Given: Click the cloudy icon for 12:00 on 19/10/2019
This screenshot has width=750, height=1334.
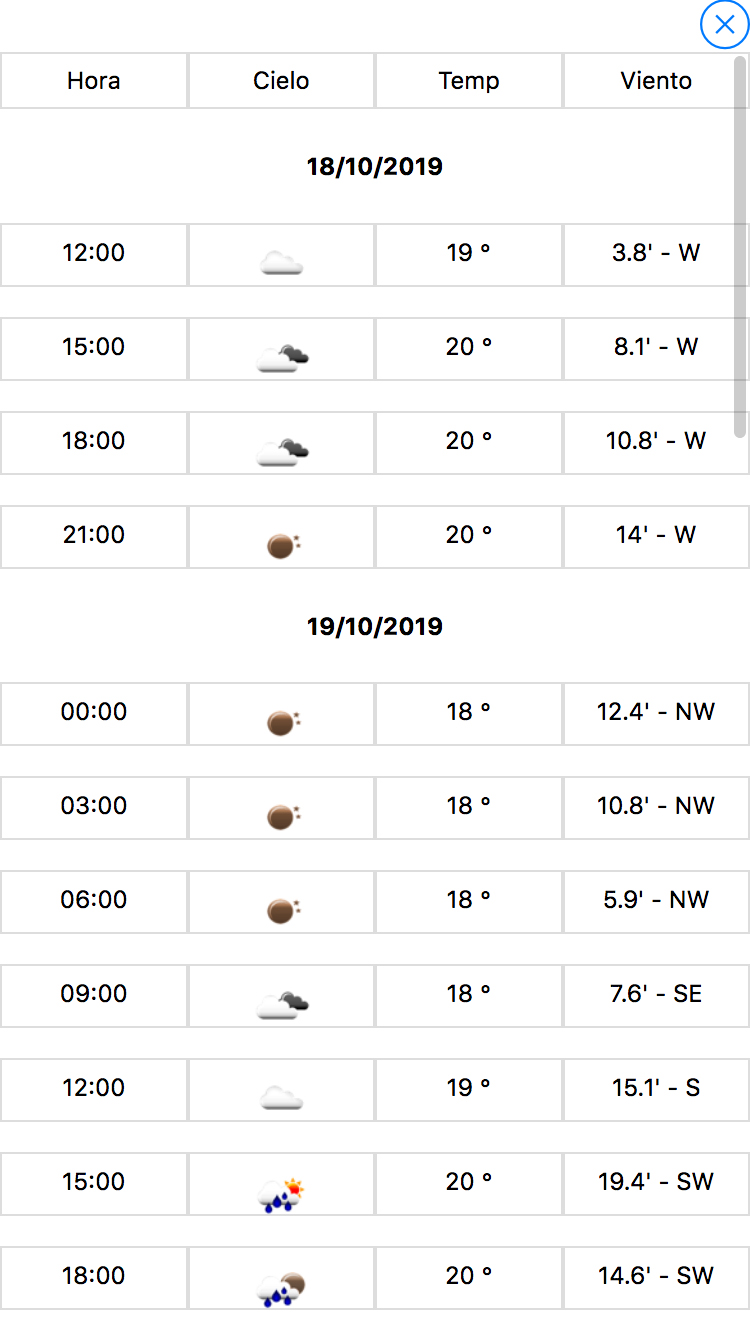Looking at the screenshot, I should click(x=281, y=1098).
